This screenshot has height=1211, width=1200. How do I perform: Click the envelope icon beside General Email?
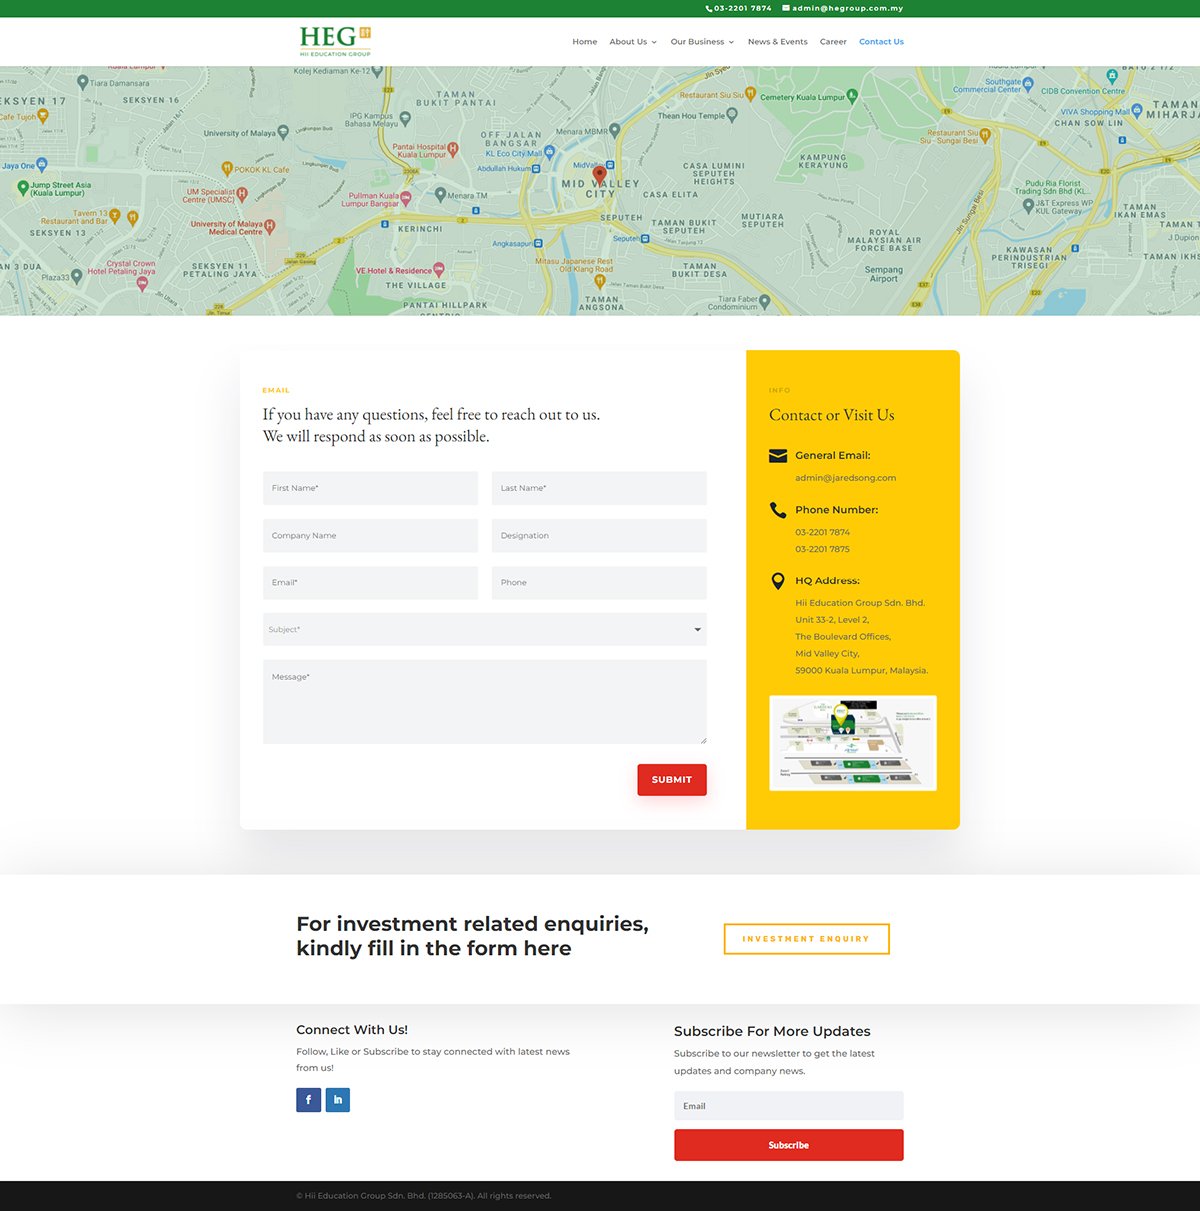(x=778, y=456)
